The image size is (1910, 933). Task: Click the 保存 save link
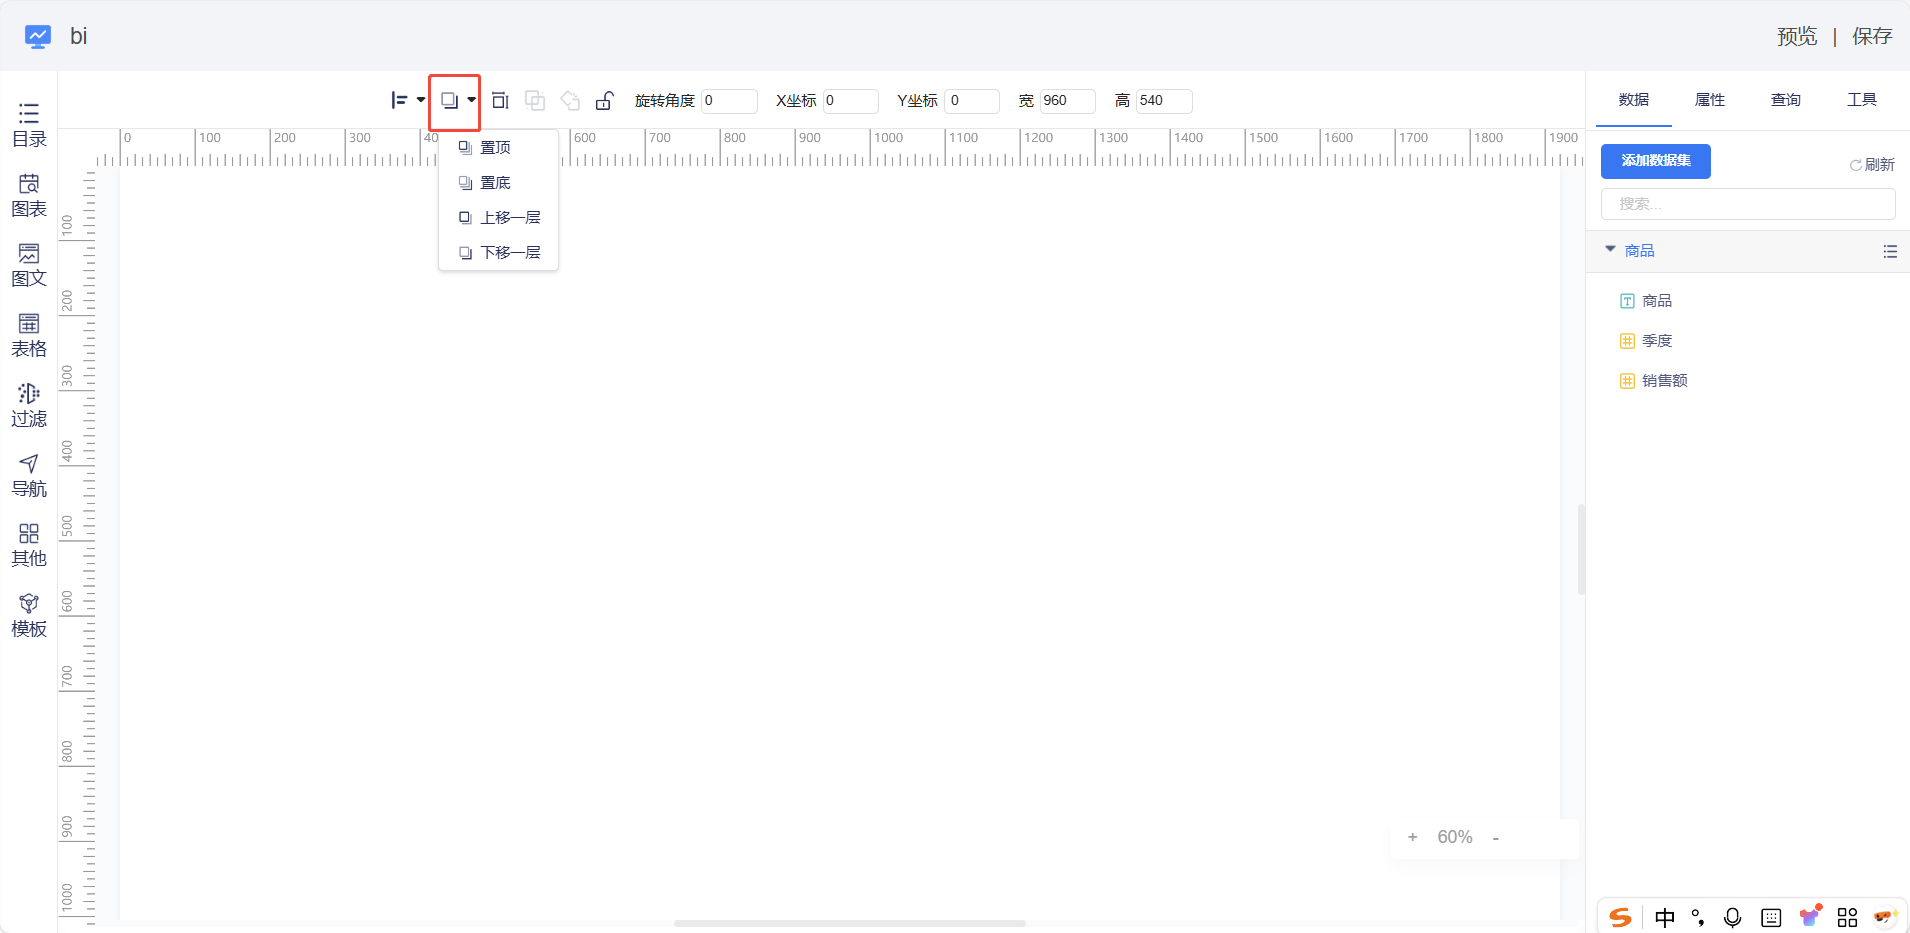pos(1871,37)
